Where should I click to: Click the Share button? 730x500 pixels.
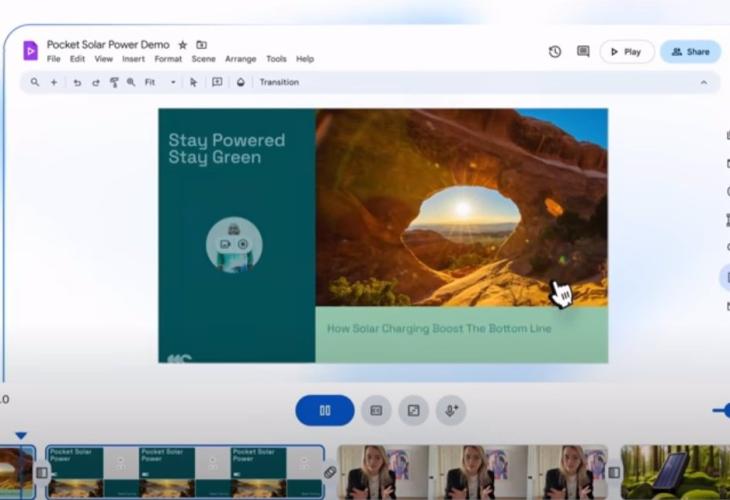(690, 52)
